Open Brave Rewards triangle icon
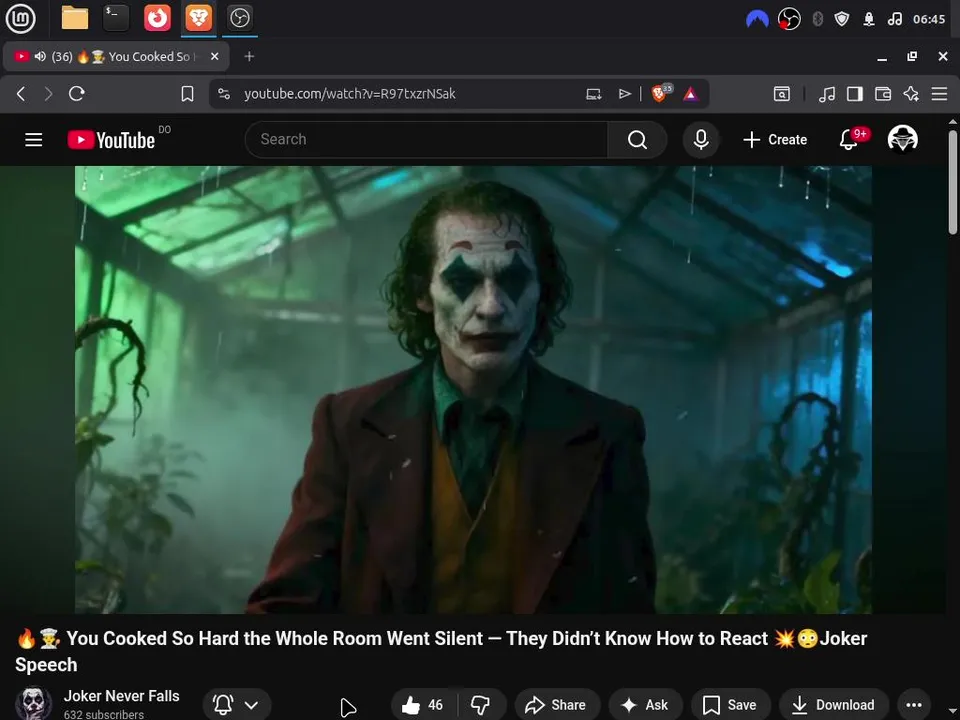960x720 pixels. [691, 94]
